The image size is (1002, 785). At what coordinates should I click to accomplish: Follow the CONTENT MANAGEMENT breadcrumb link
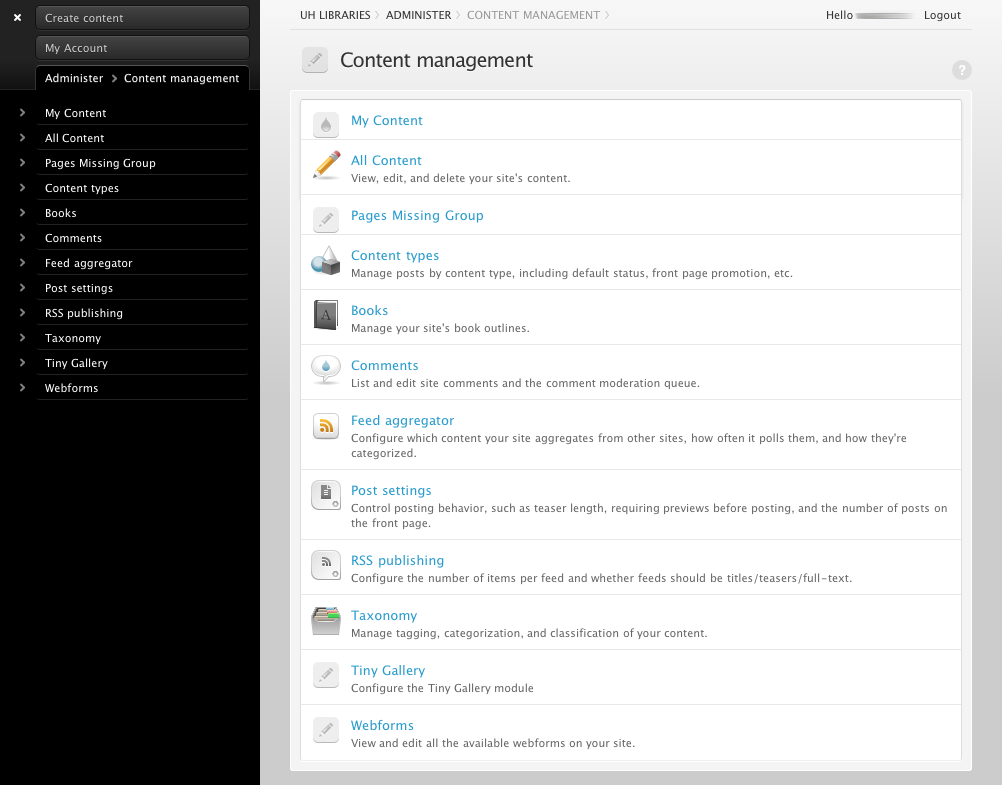pyautogui.click(x=534, y=15)
